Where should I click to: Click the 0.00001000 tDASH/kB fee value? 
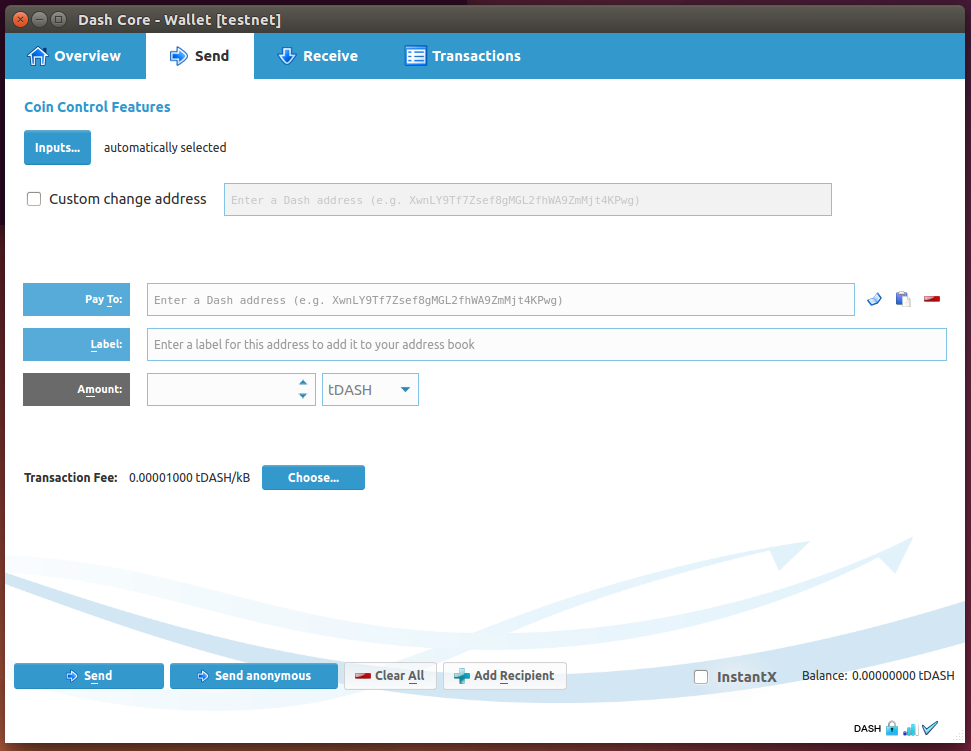coord(189,477)
